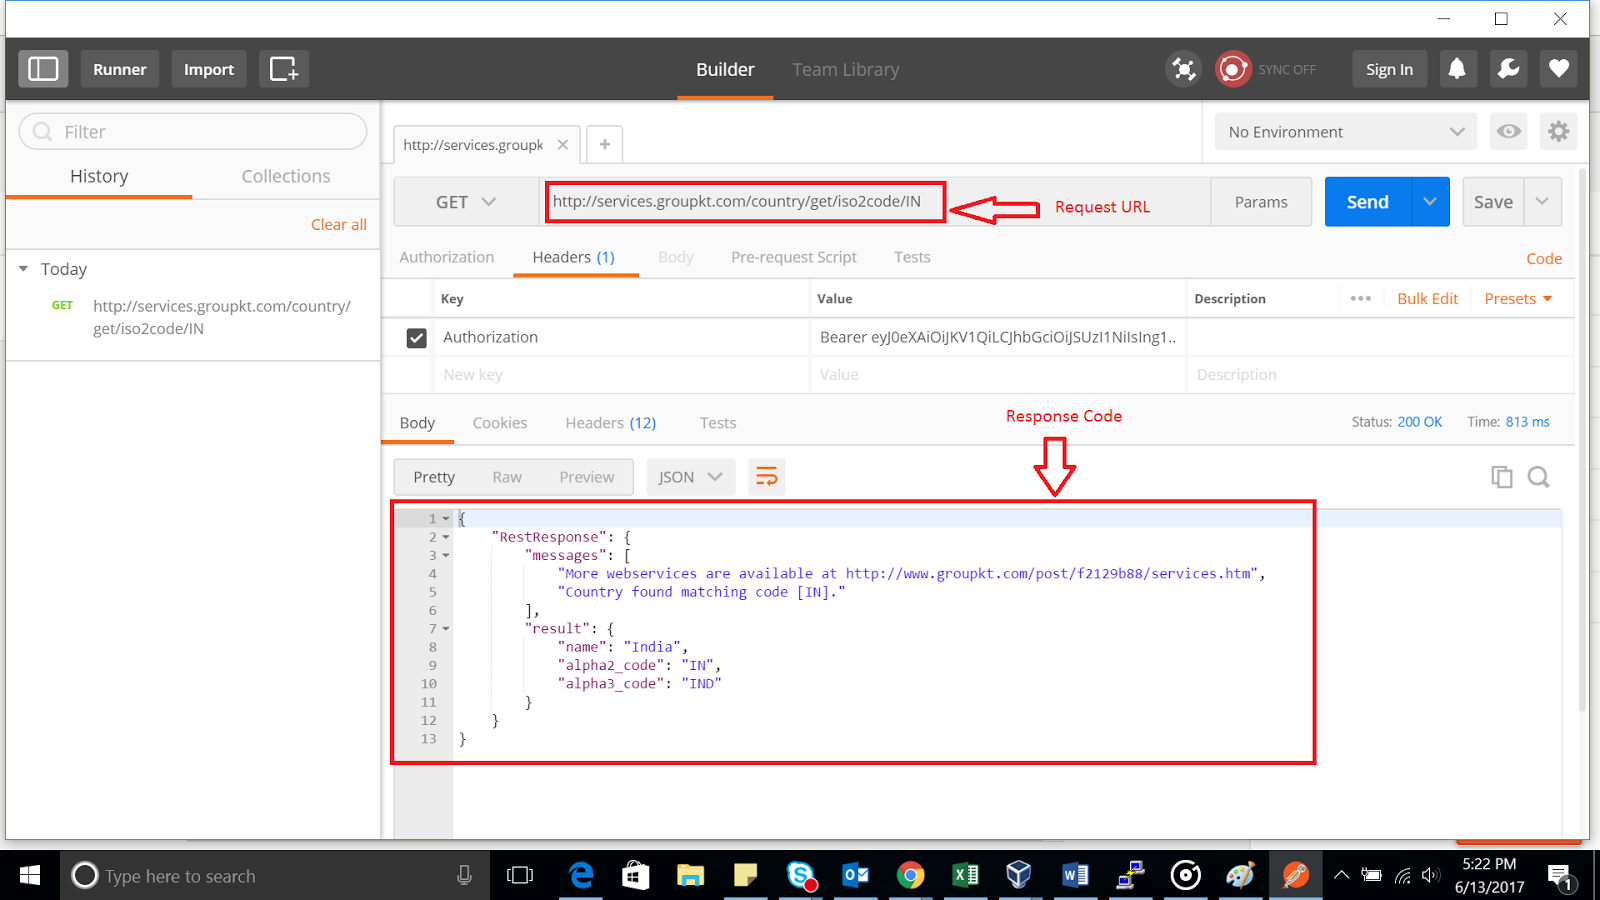
Task: Click the Params button
Action: pyautogui.click(x=1261, y=202)
